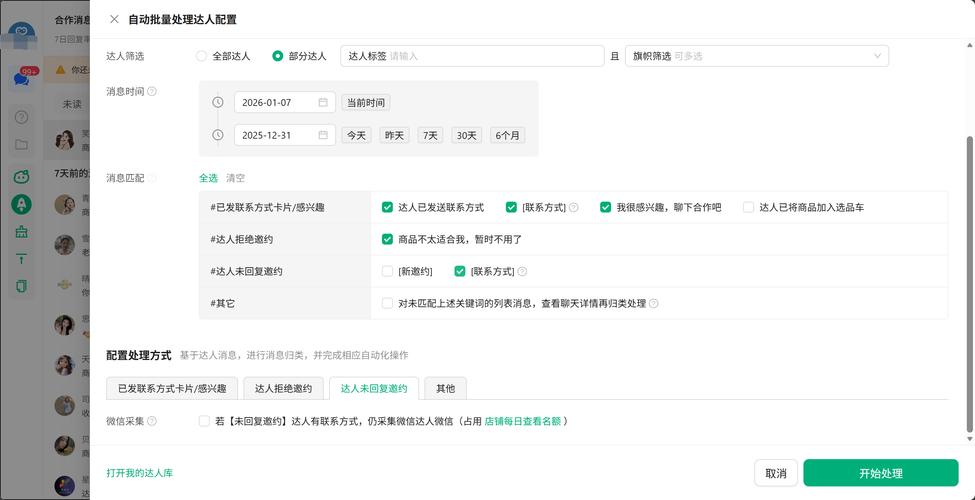Screen dimensions: 975x500
Task: Open the 打开我的达人库 link
Action: pyautogui.click(x=139, y=473)
